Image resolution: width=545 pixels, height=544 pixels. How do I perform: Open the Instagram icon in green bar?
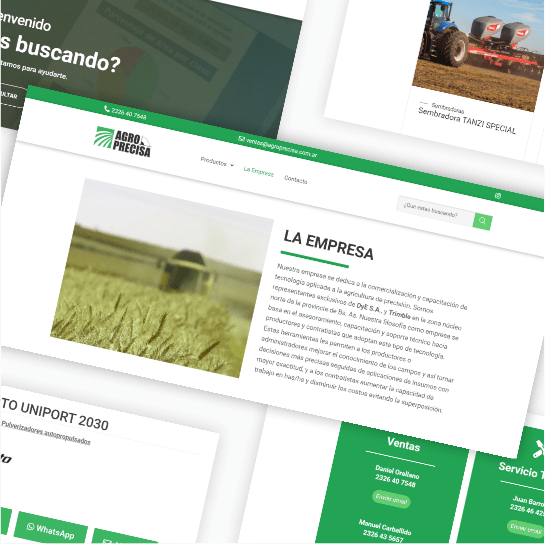(x=498, y=196)
